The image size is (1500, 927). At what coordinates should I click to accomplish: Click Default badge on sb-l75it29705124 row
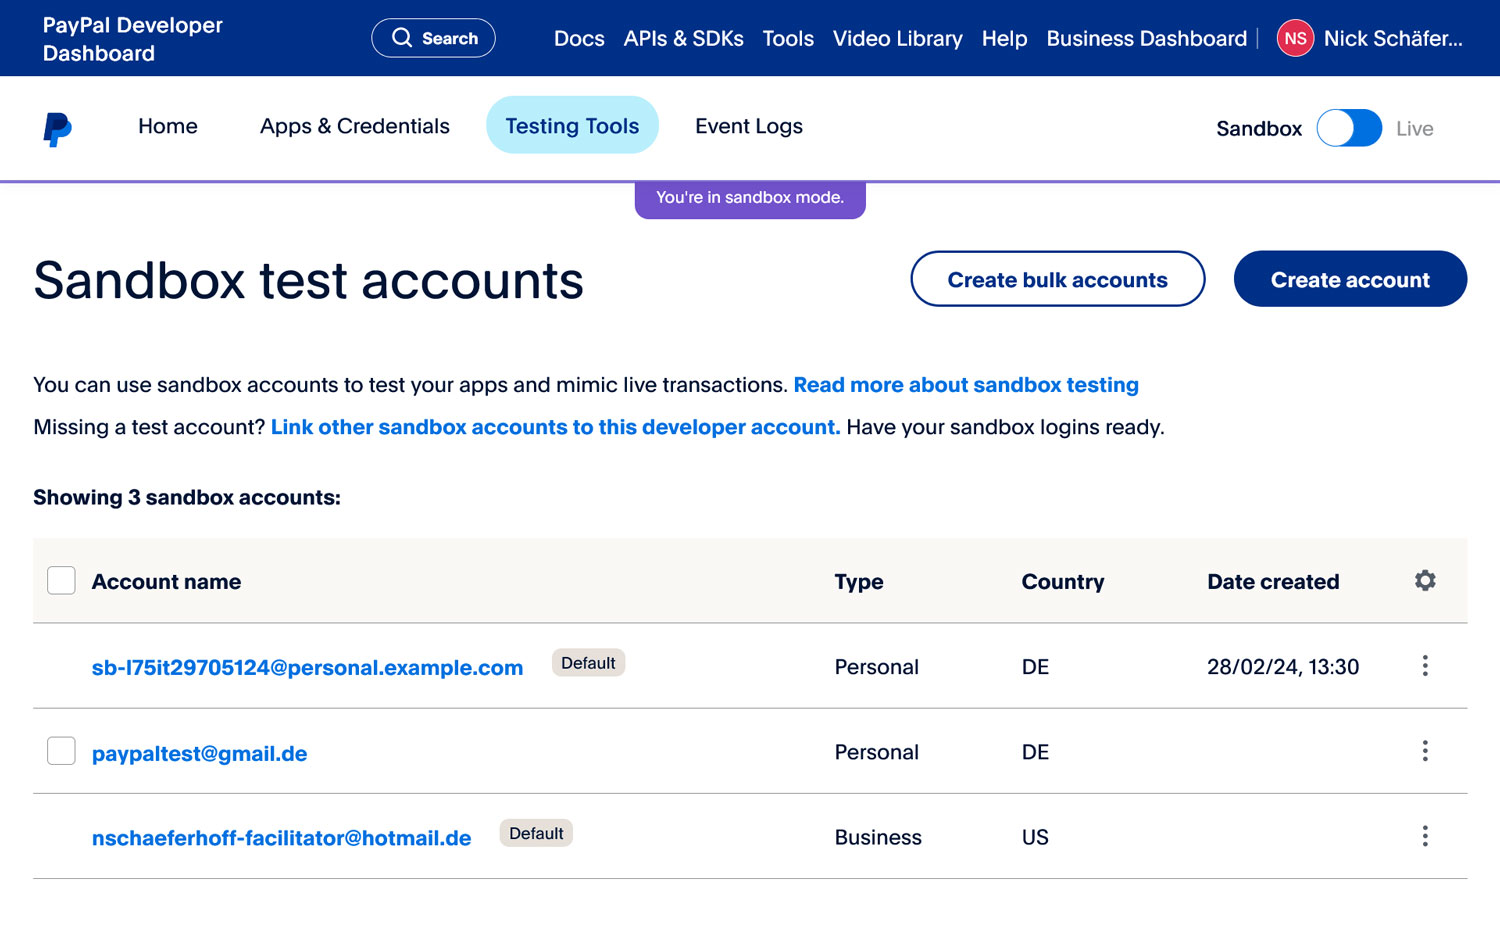tap(588, 663)
